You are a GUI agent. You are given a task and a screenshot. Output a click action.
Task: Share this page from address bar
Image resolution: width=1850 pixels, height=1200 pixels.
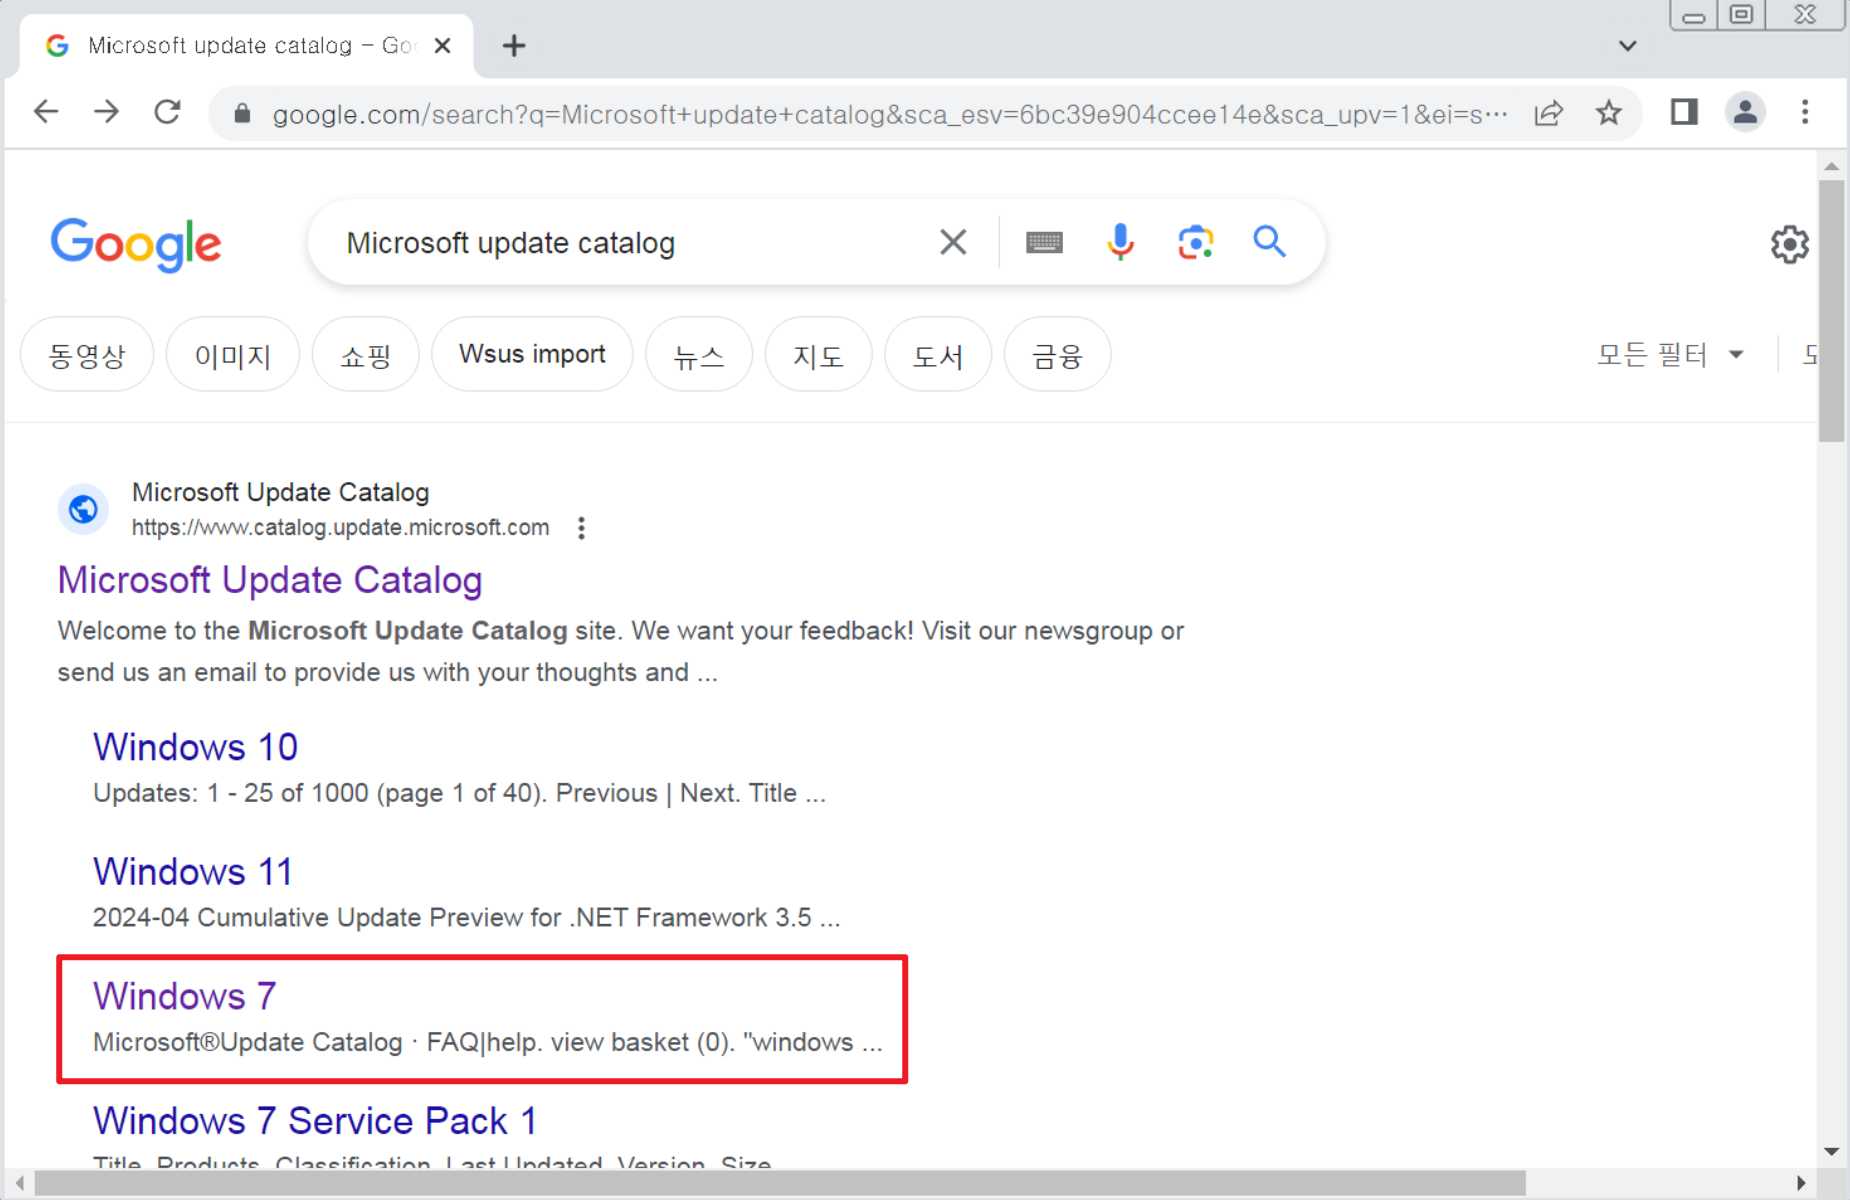click(x=1548, y=113)
